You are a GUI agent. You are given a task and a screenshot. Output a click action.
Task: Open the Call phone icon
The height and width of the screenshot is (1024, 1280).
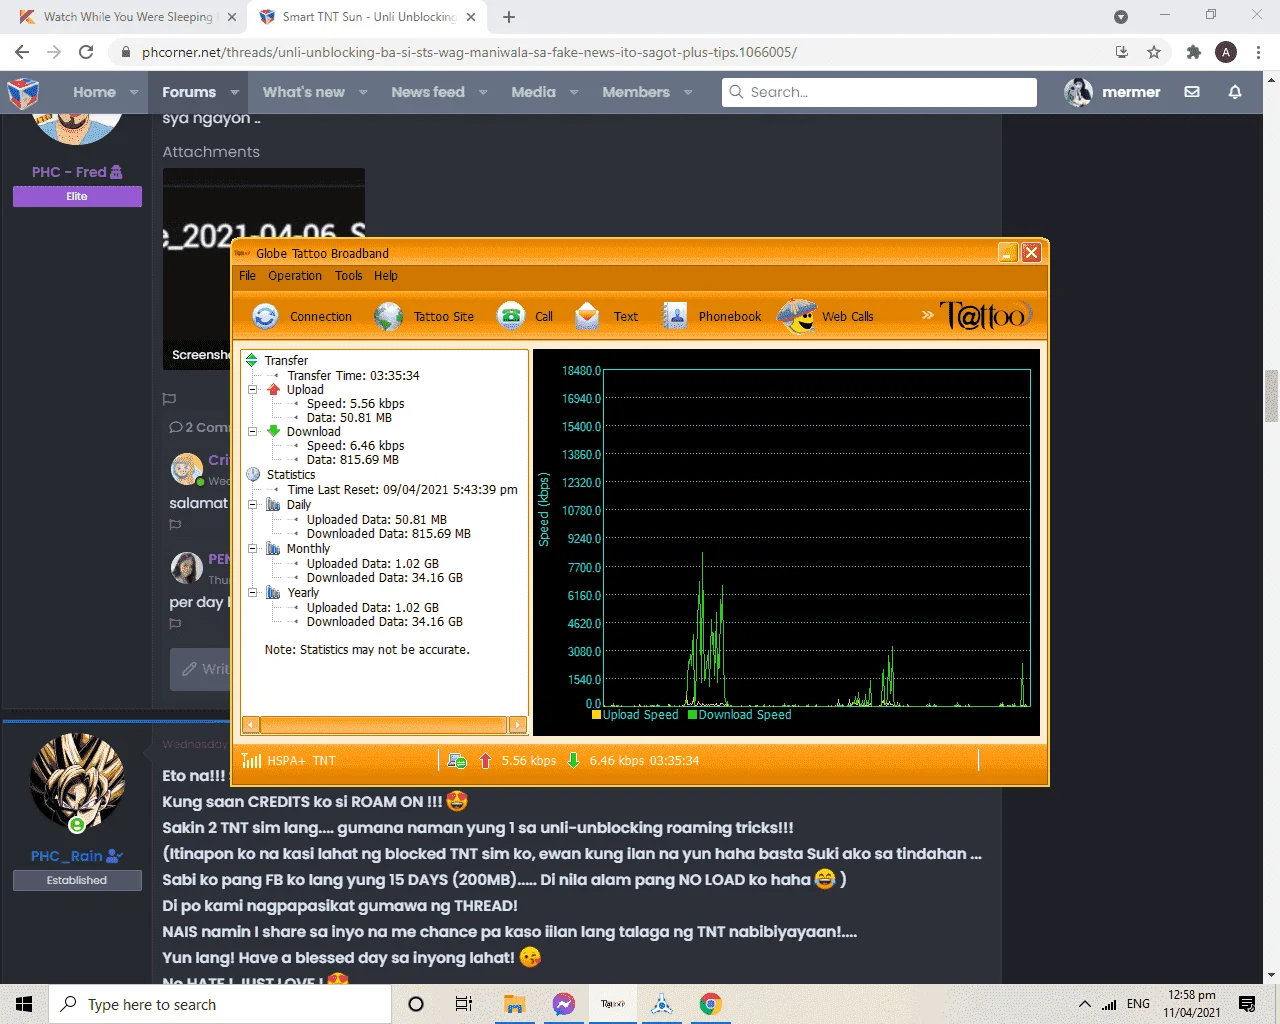pos(511,316)
